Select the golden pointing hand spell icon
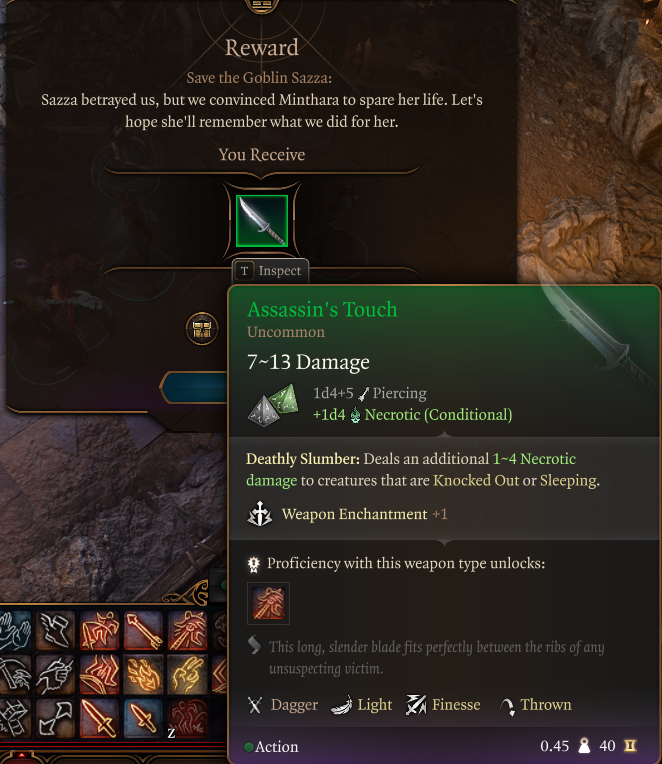 [187, 675]
